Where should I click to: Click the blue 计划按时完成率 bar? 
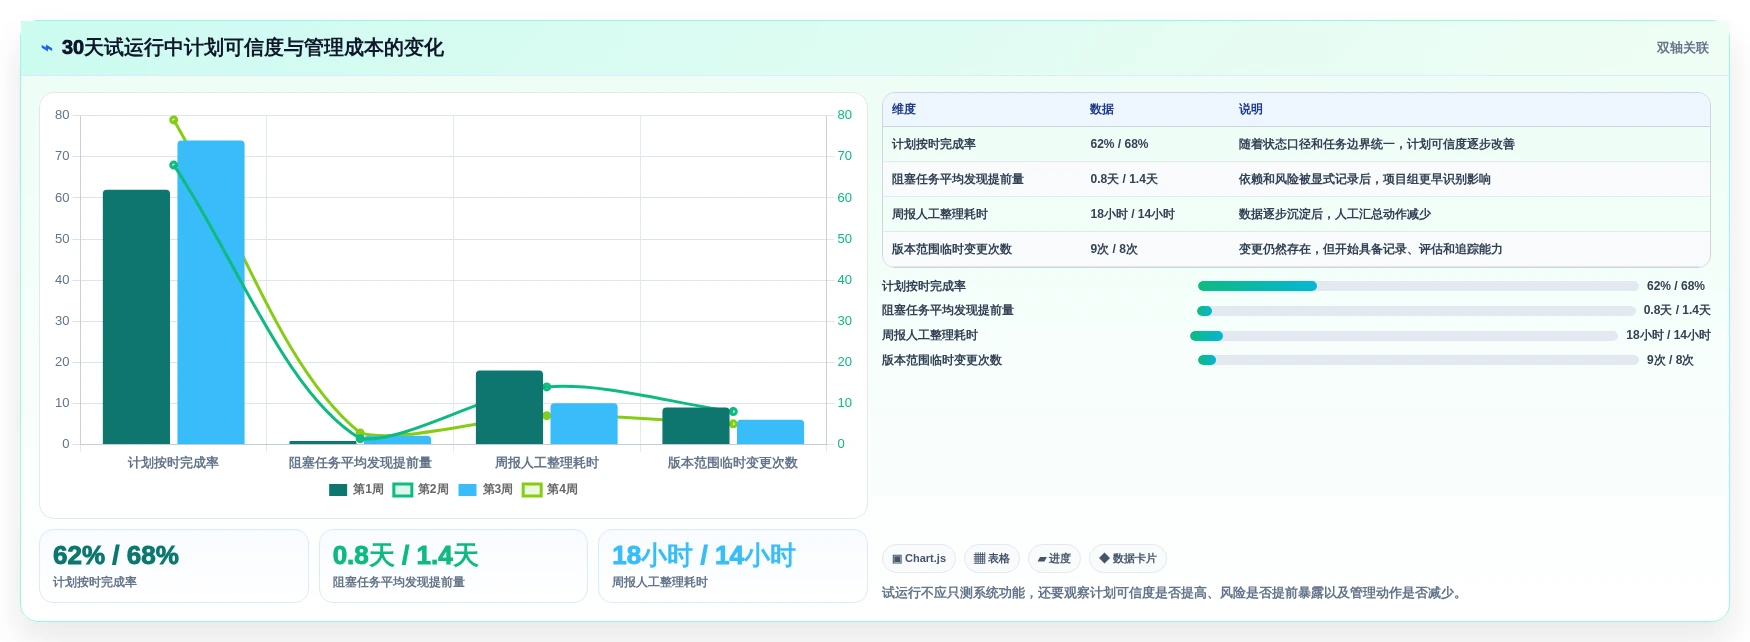211,292
